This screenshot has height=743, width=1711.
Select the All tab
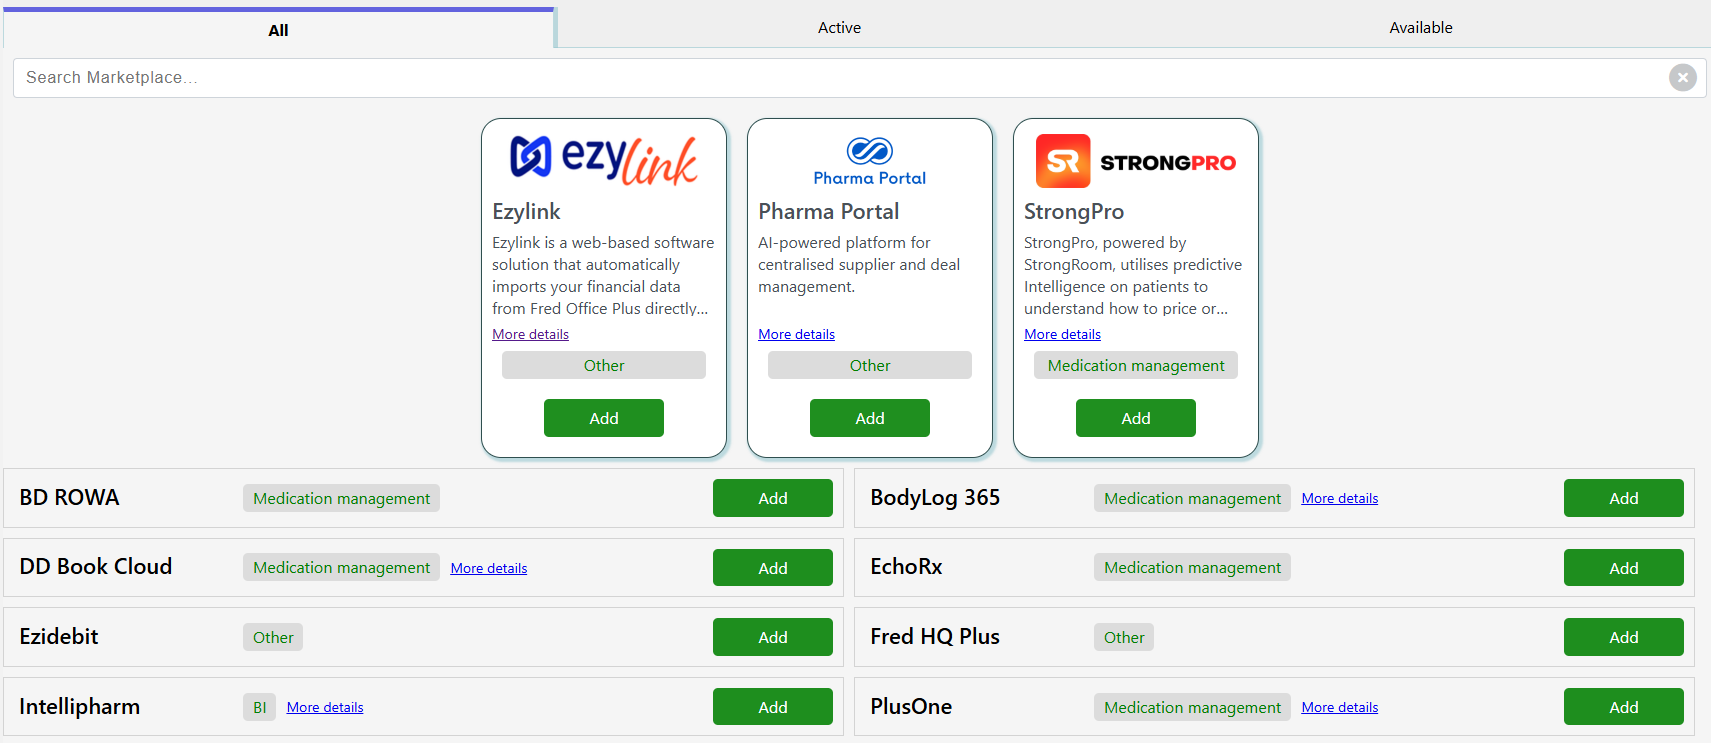(278, 30)
